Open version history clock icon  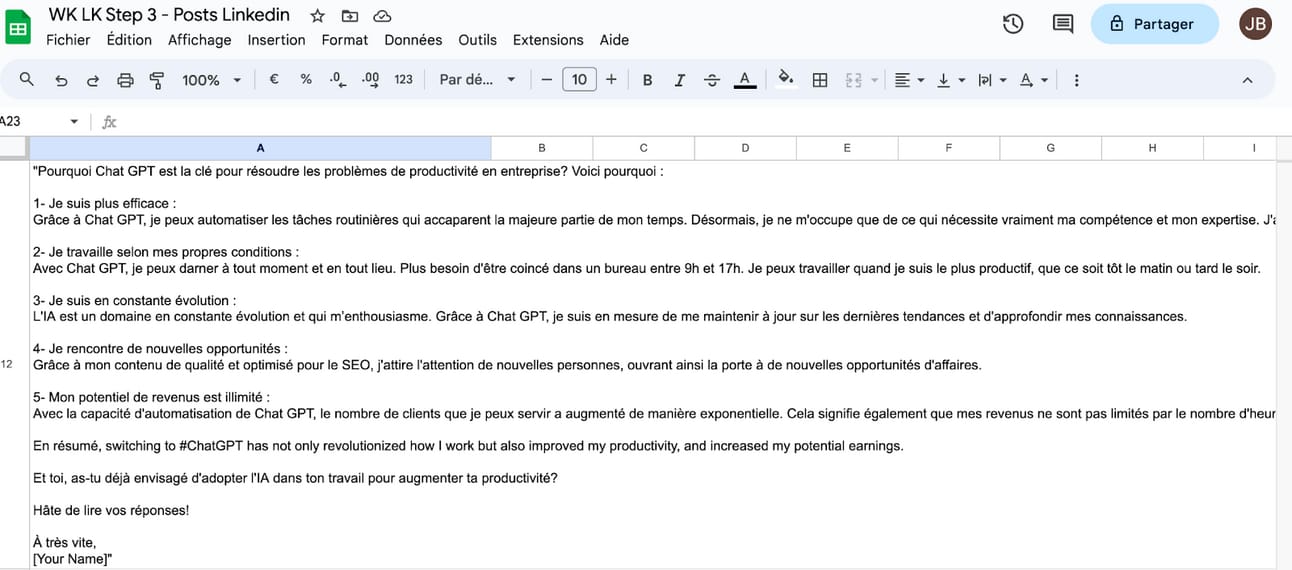click(x=1013, y=23)
